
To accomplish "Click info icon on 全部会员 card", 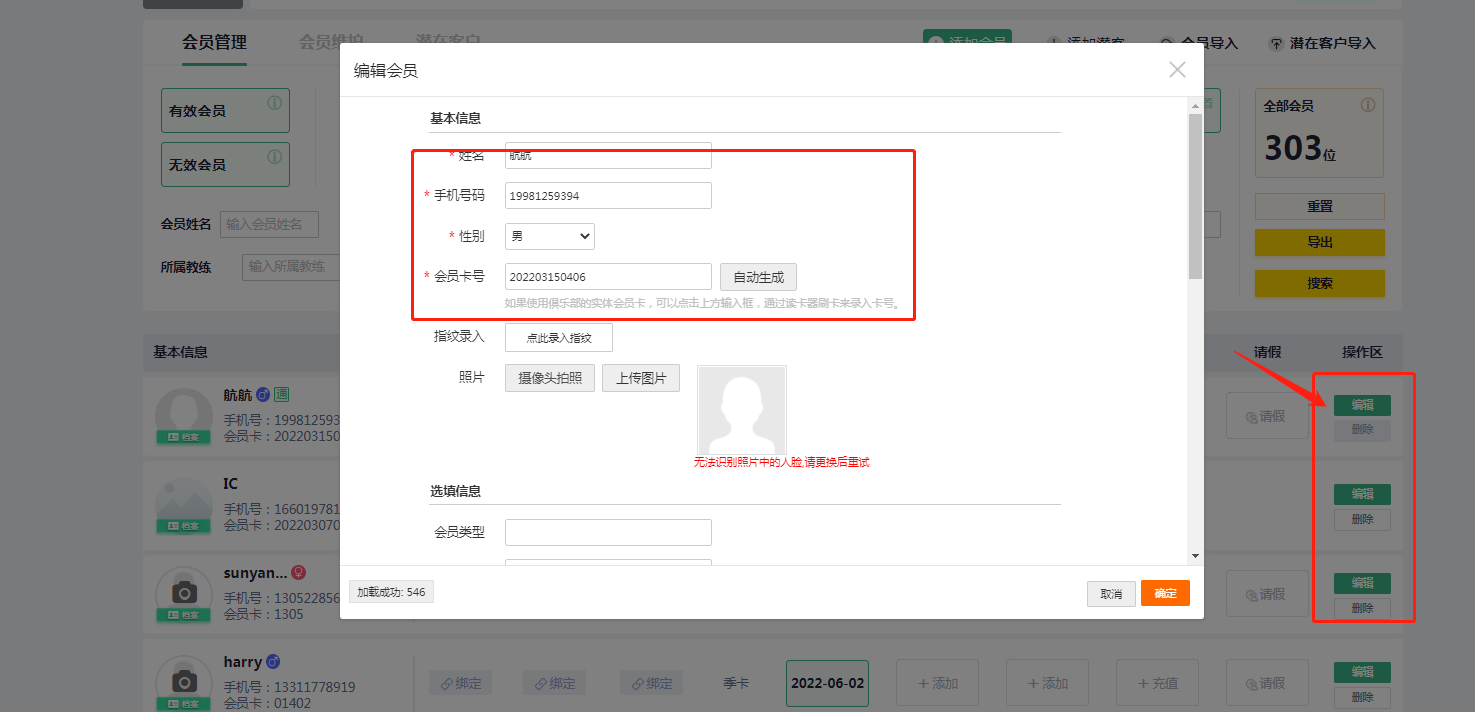I will 1367,105.
